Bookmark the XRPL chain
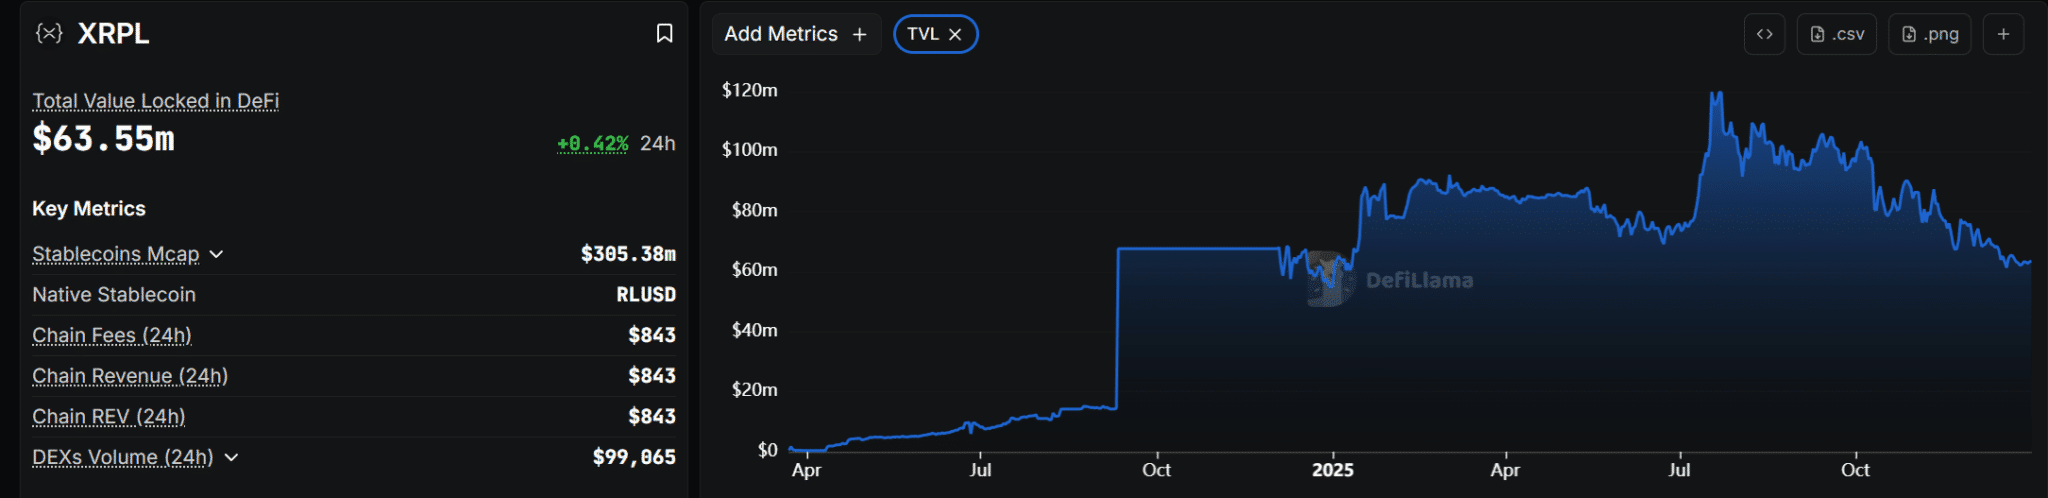2048x498 pixels. point(664,34)
